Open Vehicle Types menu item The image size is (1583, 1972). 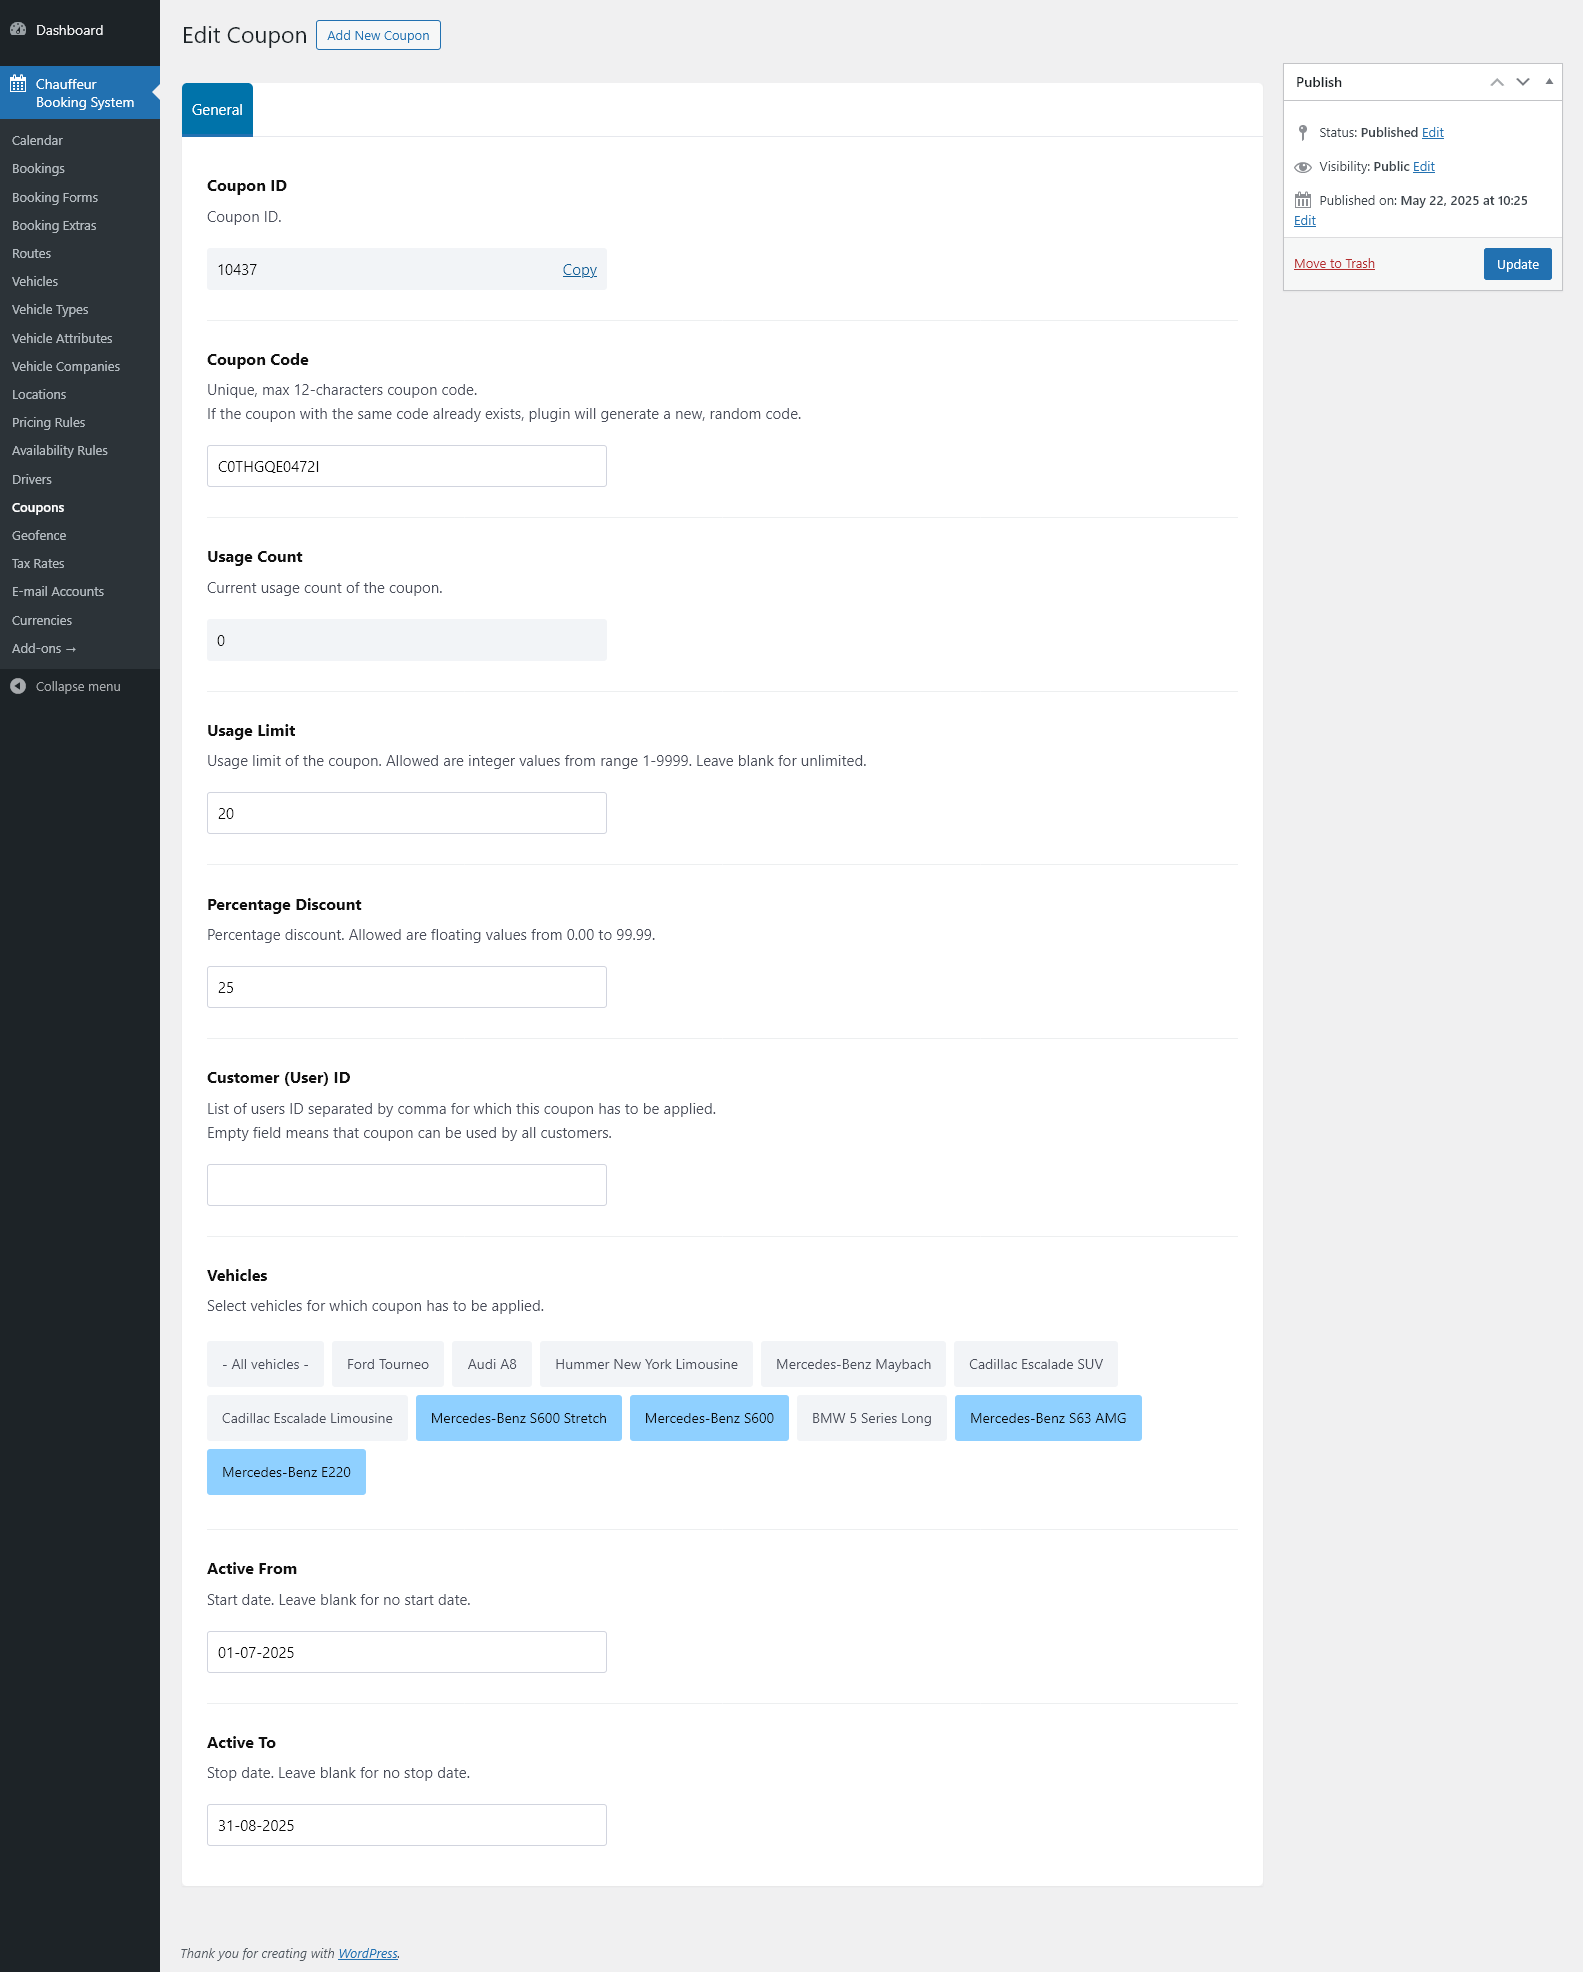pyautogui.click(x=50, y=310)
